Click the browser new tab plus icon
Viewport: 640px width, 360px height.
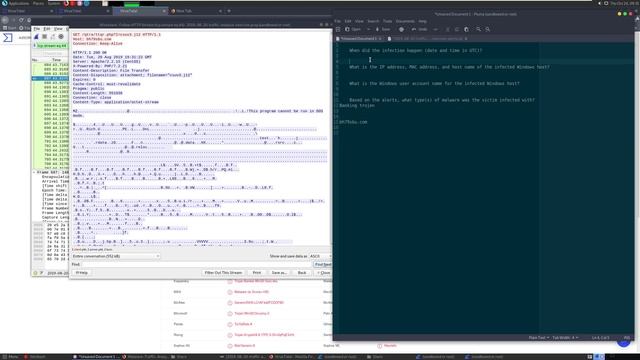(229, 11)
